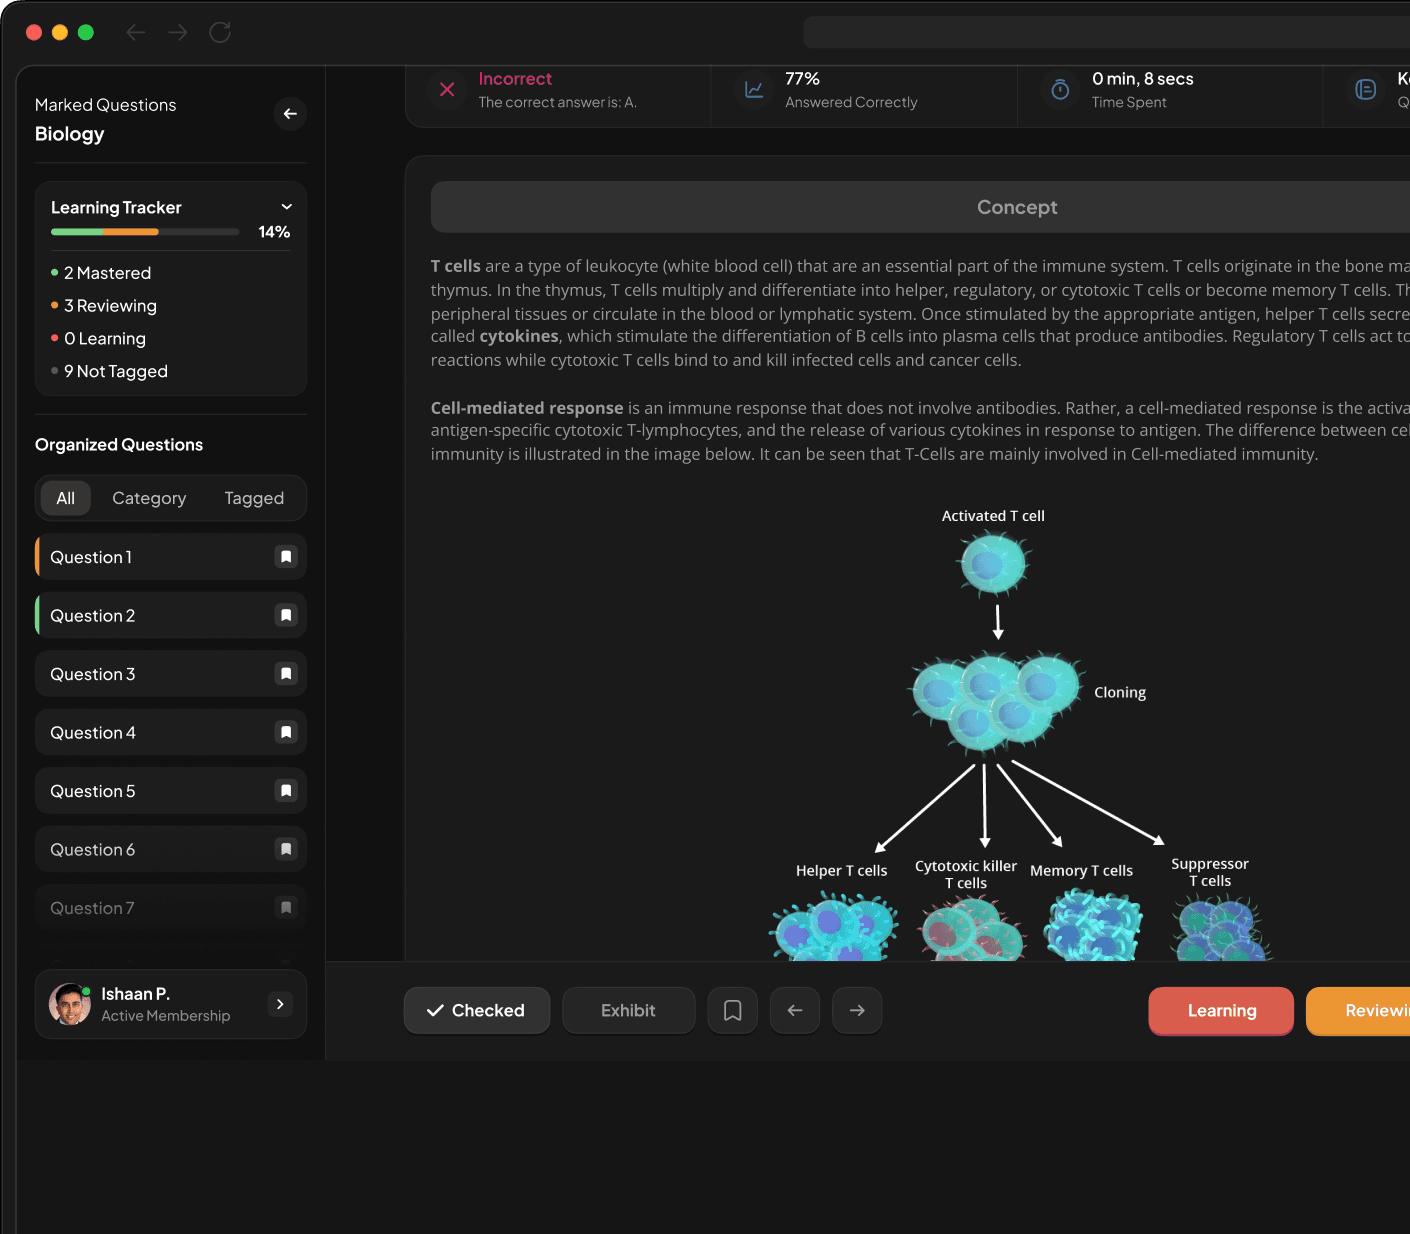Screen dimensions: 1410x1234
Task: Toggle the bookmark on Question 5
Action: tap(286, 790)
